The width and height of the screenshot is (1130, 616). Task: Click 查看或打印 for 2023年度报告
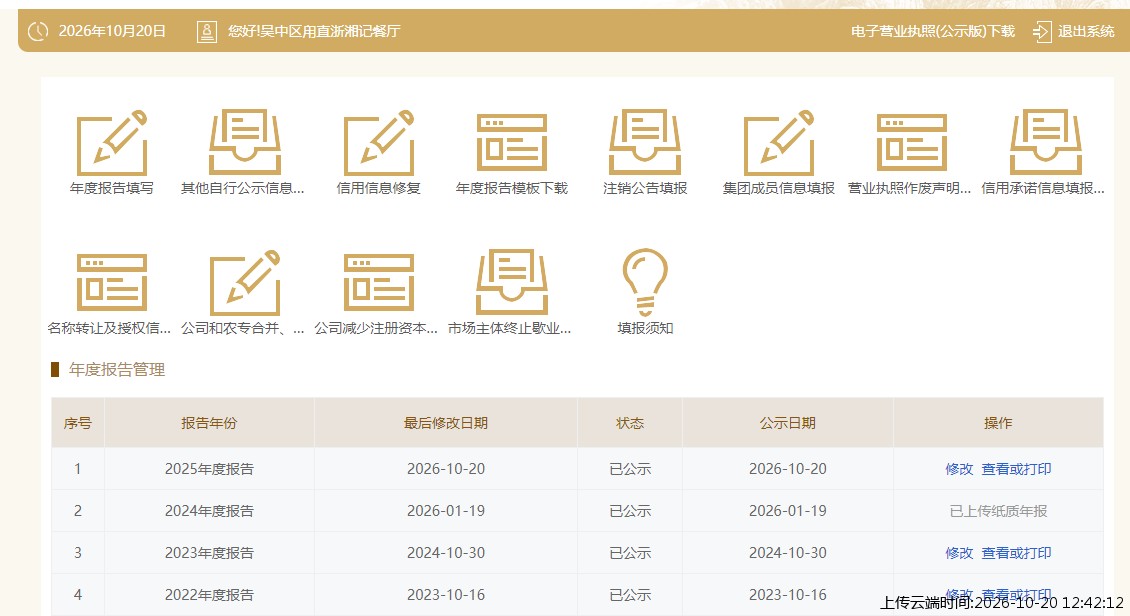click(1016, 553)
